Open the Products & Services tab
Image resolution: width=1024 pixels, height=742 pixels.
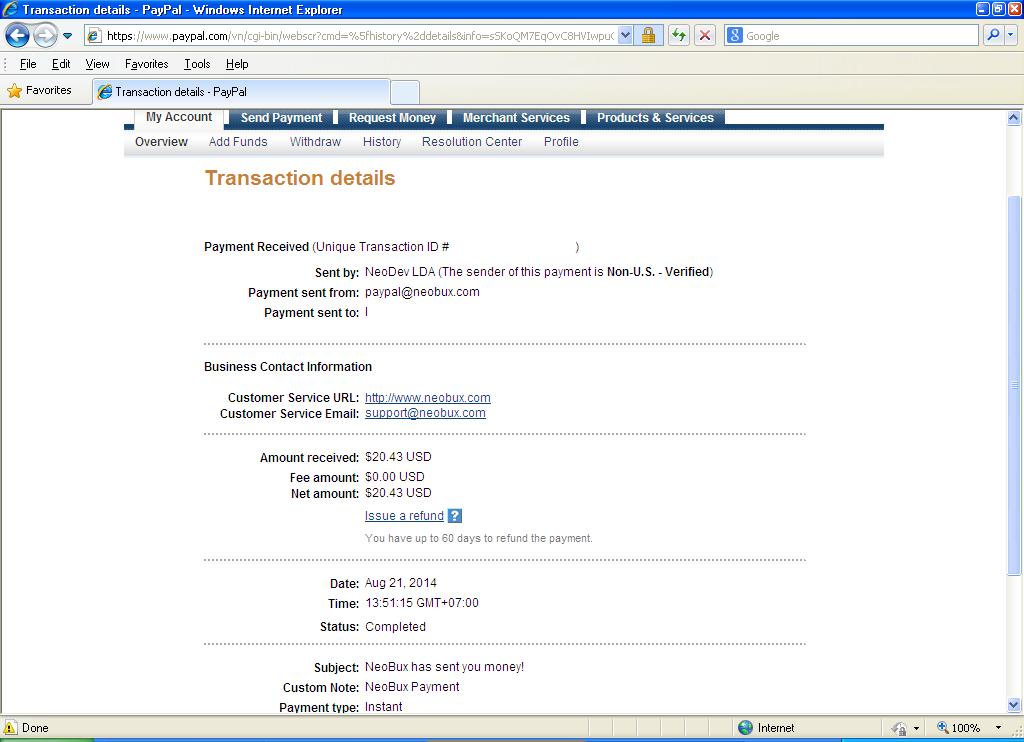click(x=655, y=118)
